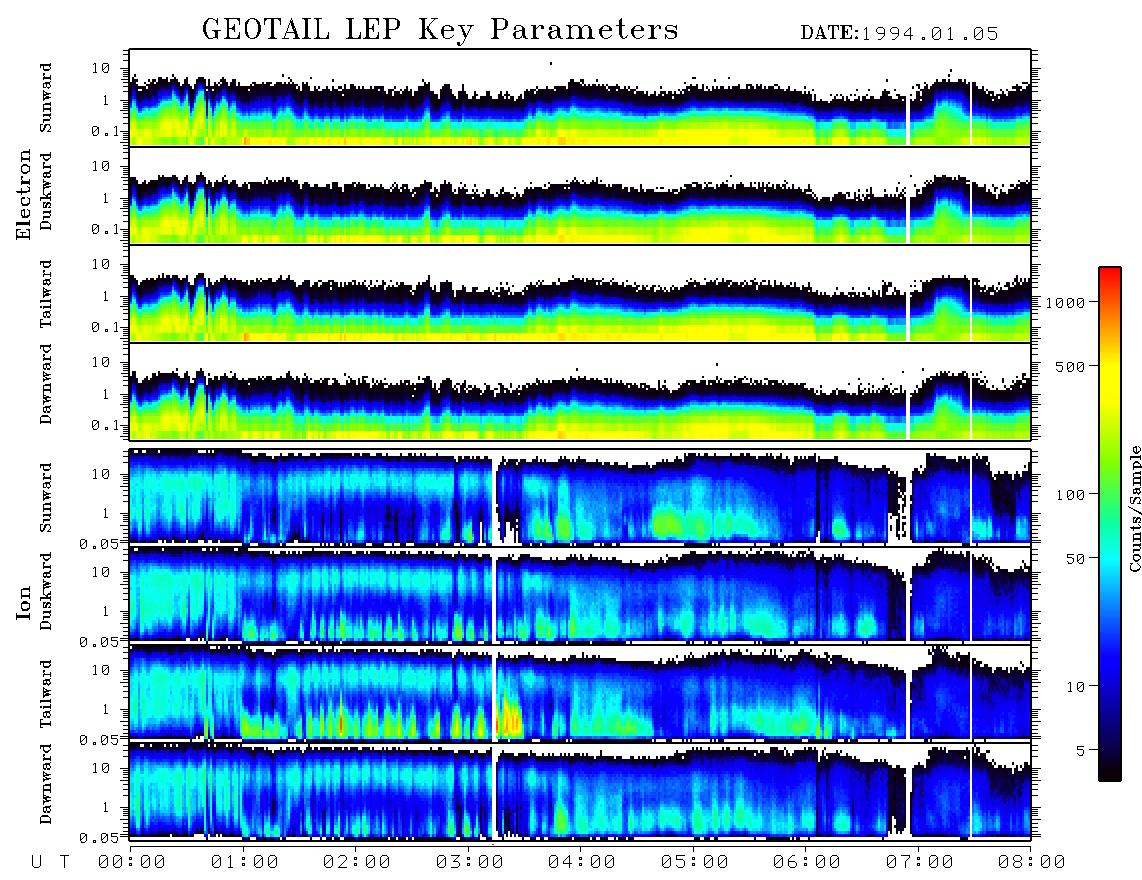1142x880 pixels.
Task: Click the 04:00 time axis label
Action: [581, 862]
